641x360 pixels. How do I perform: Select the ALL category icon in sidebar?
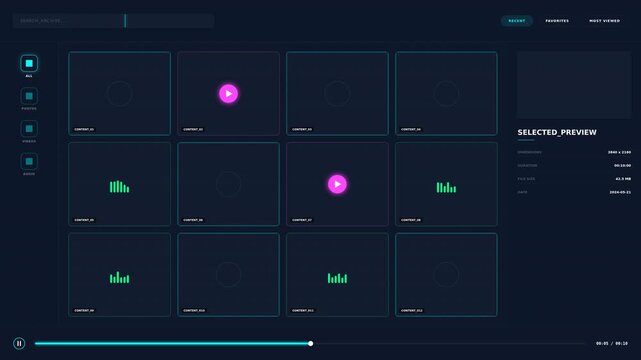point(29,63)
